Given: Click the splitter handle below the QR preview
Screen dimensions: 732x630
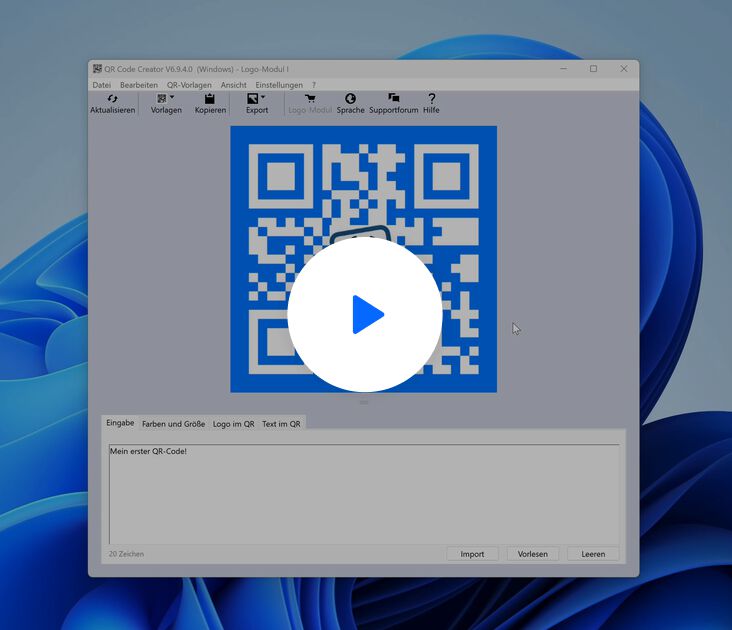Looking at the screenshot, I should point(364,402).
